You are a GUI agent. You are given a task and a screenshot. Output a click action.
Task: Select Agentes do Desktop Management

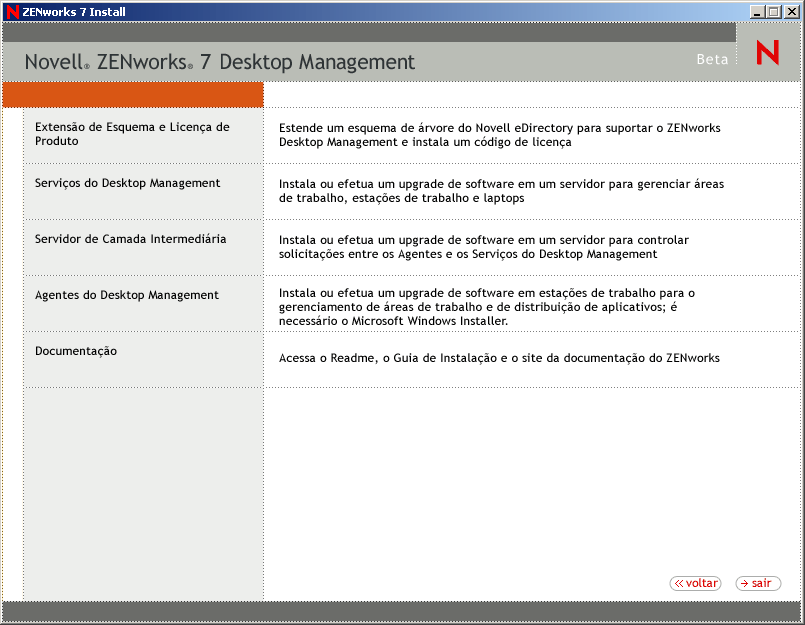[130, 295]
